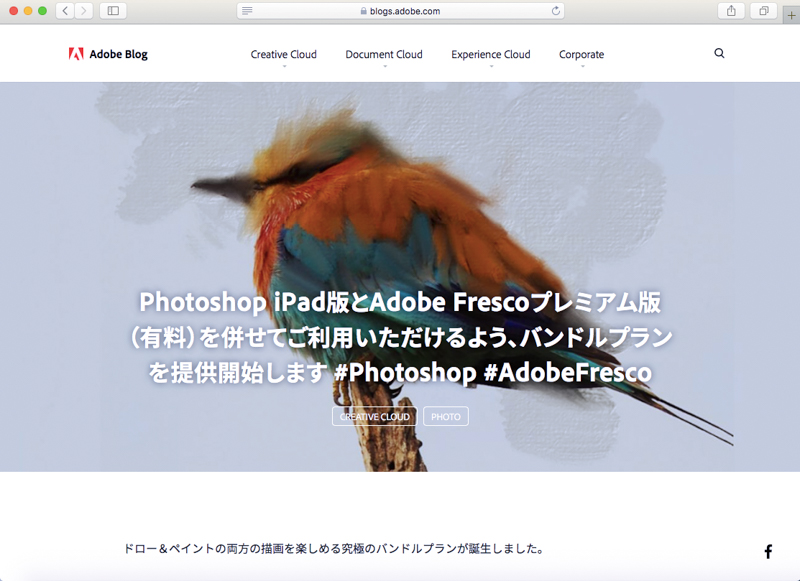Go back with Safari's back arrow

click(65, 11)
